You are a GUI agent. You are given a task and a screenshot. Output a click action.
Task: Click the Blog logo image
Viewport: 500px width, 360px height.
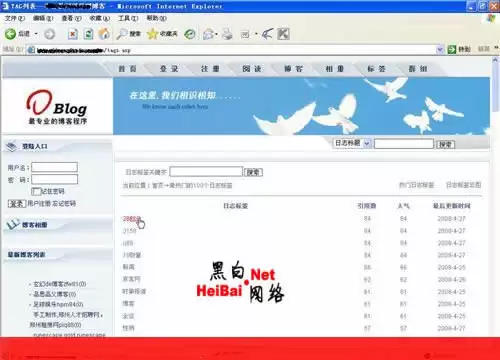(57, 107)
